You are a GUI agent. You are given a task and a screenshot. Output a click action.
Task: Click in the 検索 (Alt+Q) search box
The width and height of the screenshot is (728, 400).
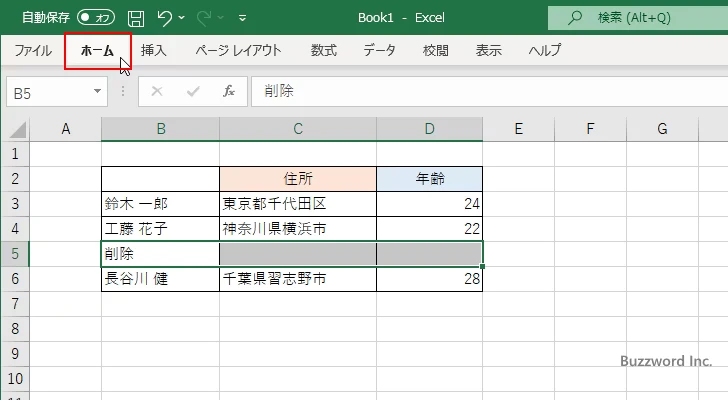[x=638, y=18]
